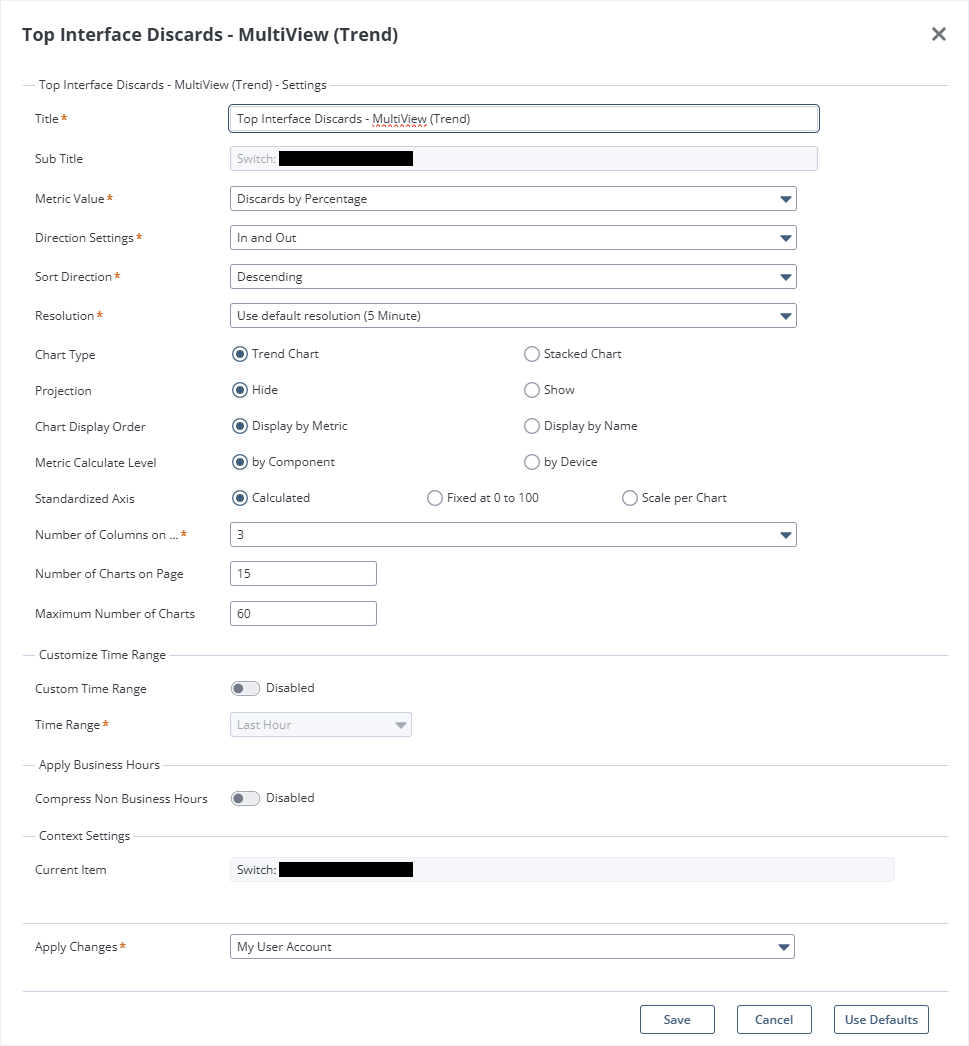The width and height of the screenshot is (969, 1046).
Task: Open the Apply Changes dropdown
Action: coord(512,947)
